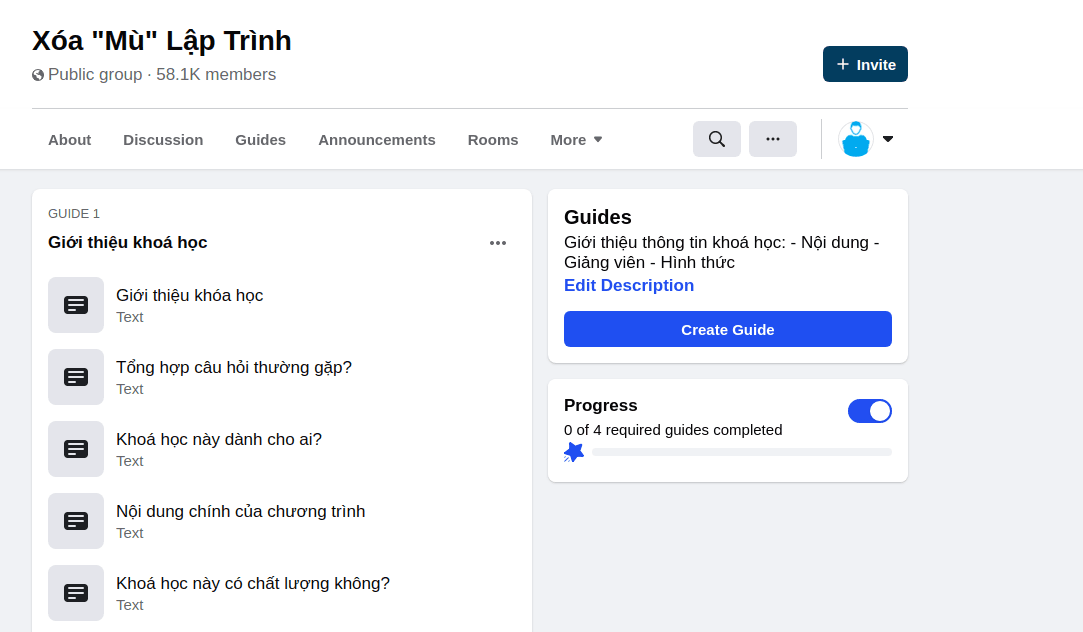
Task: Click text icon beside Nội dung chính
Action: (x=76, y=521)
